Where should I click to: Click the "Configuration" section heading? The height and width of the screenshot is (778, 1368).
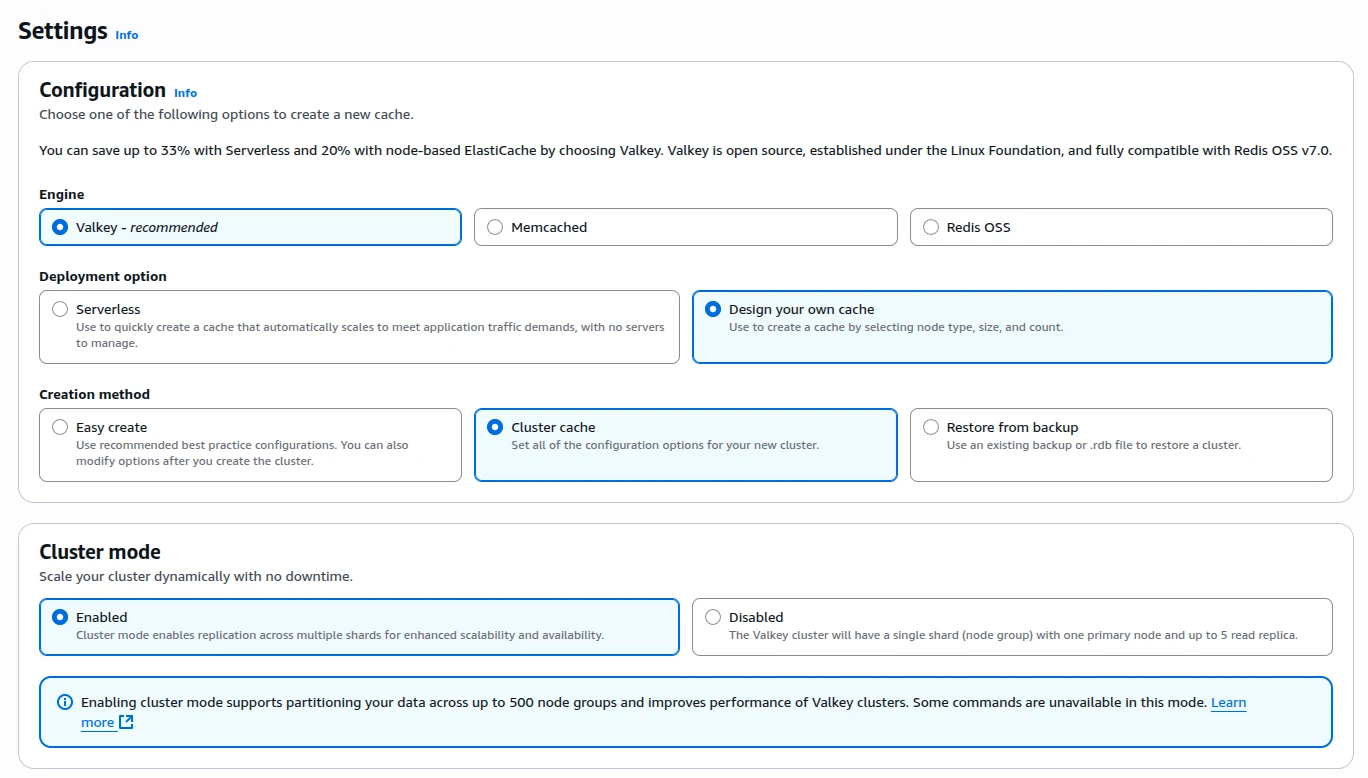[102, 90]
